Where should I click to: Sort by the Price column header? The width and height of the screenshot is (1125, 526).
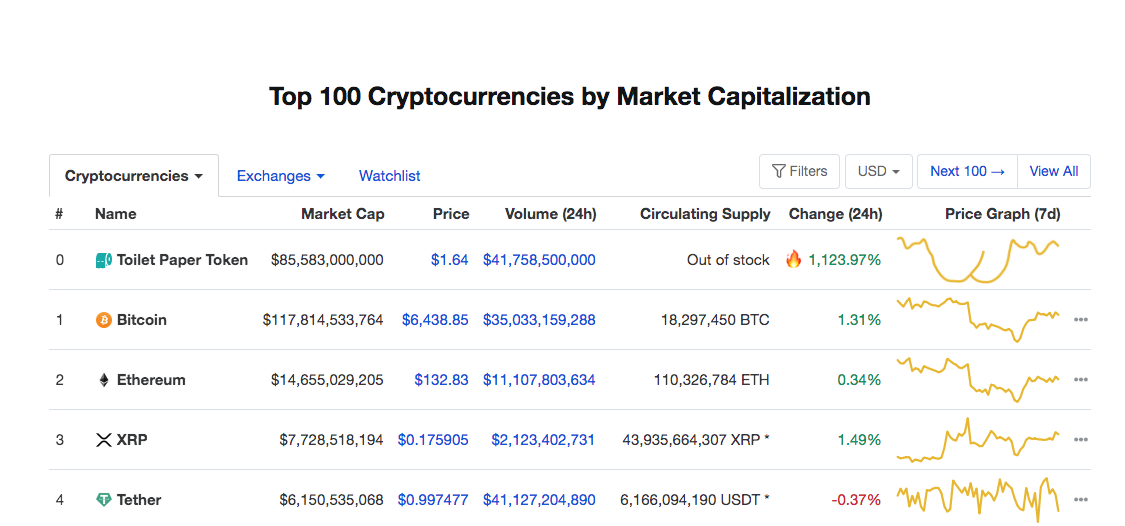451,214
